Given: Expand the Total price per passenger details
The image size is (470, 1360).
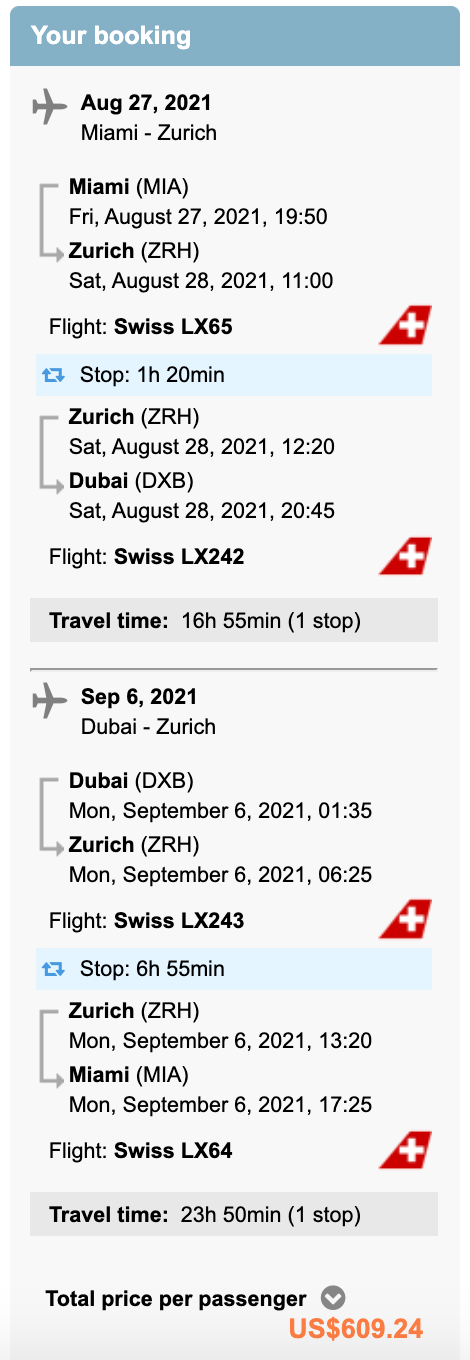Looking at the screenshot, I should tap(333, 1299).
